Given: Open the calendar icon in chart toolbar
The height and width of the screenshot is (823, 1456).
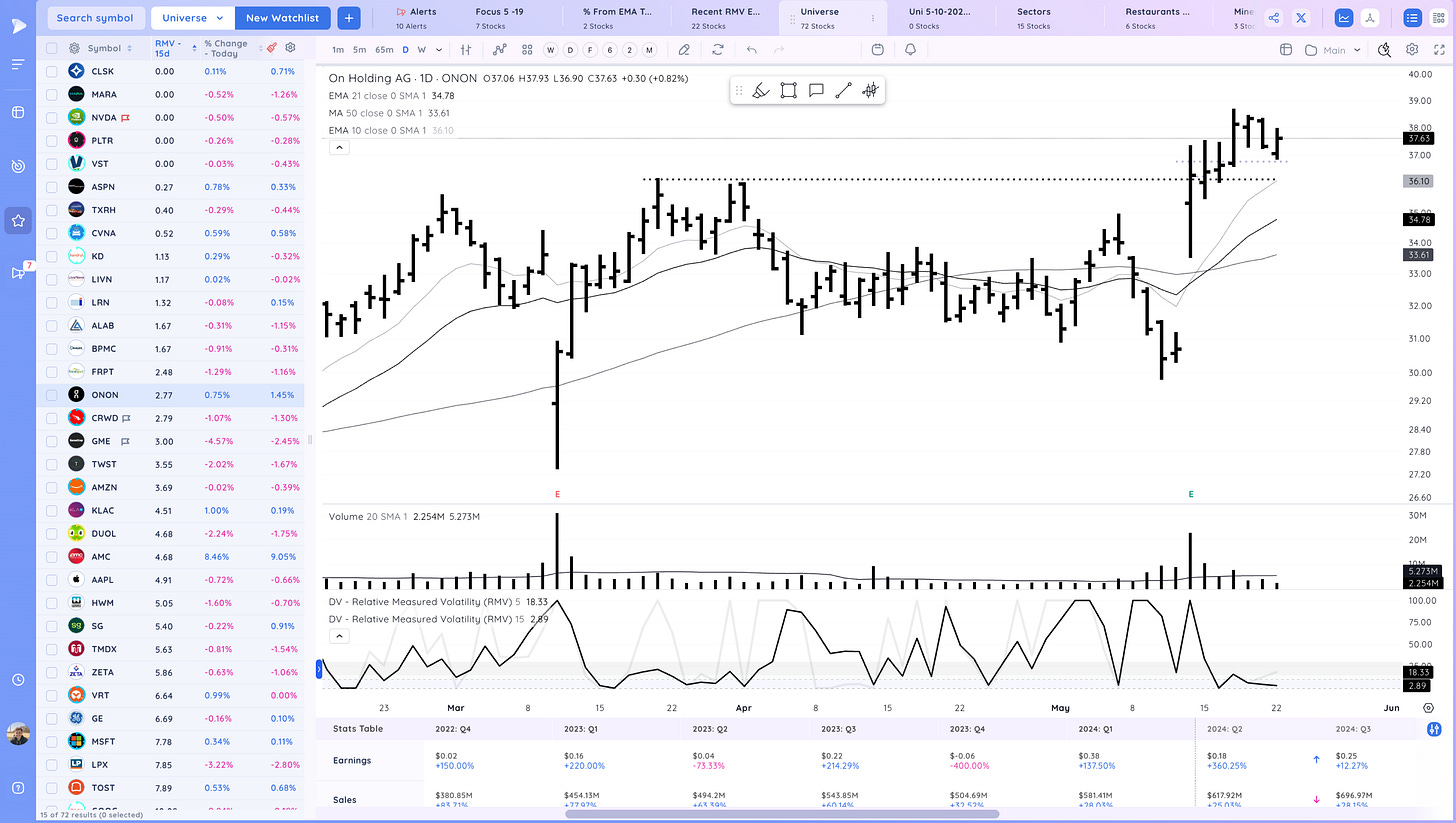Looking at the screenshot, I should [x=877, y=50].
